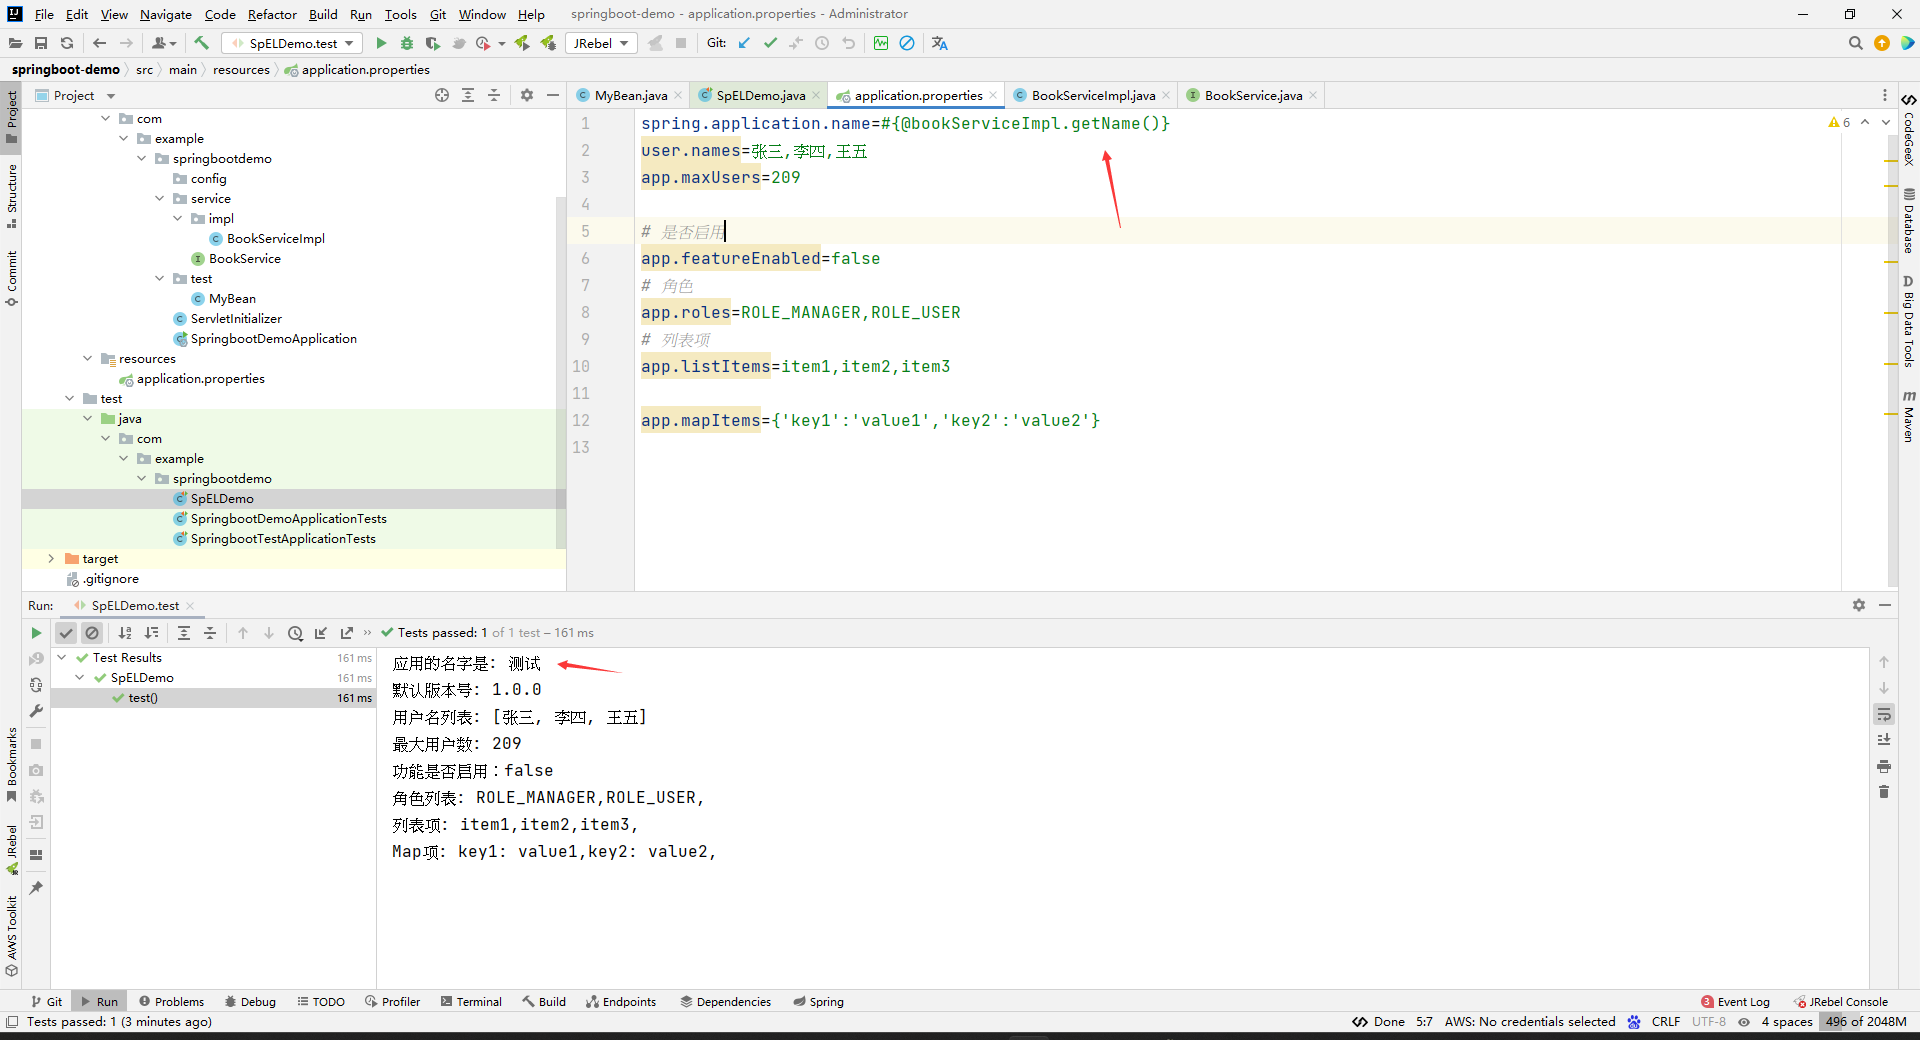Open the Event Log
The image size is (1920, 1040).
pyautogui.click(x=1735, y=1001)
